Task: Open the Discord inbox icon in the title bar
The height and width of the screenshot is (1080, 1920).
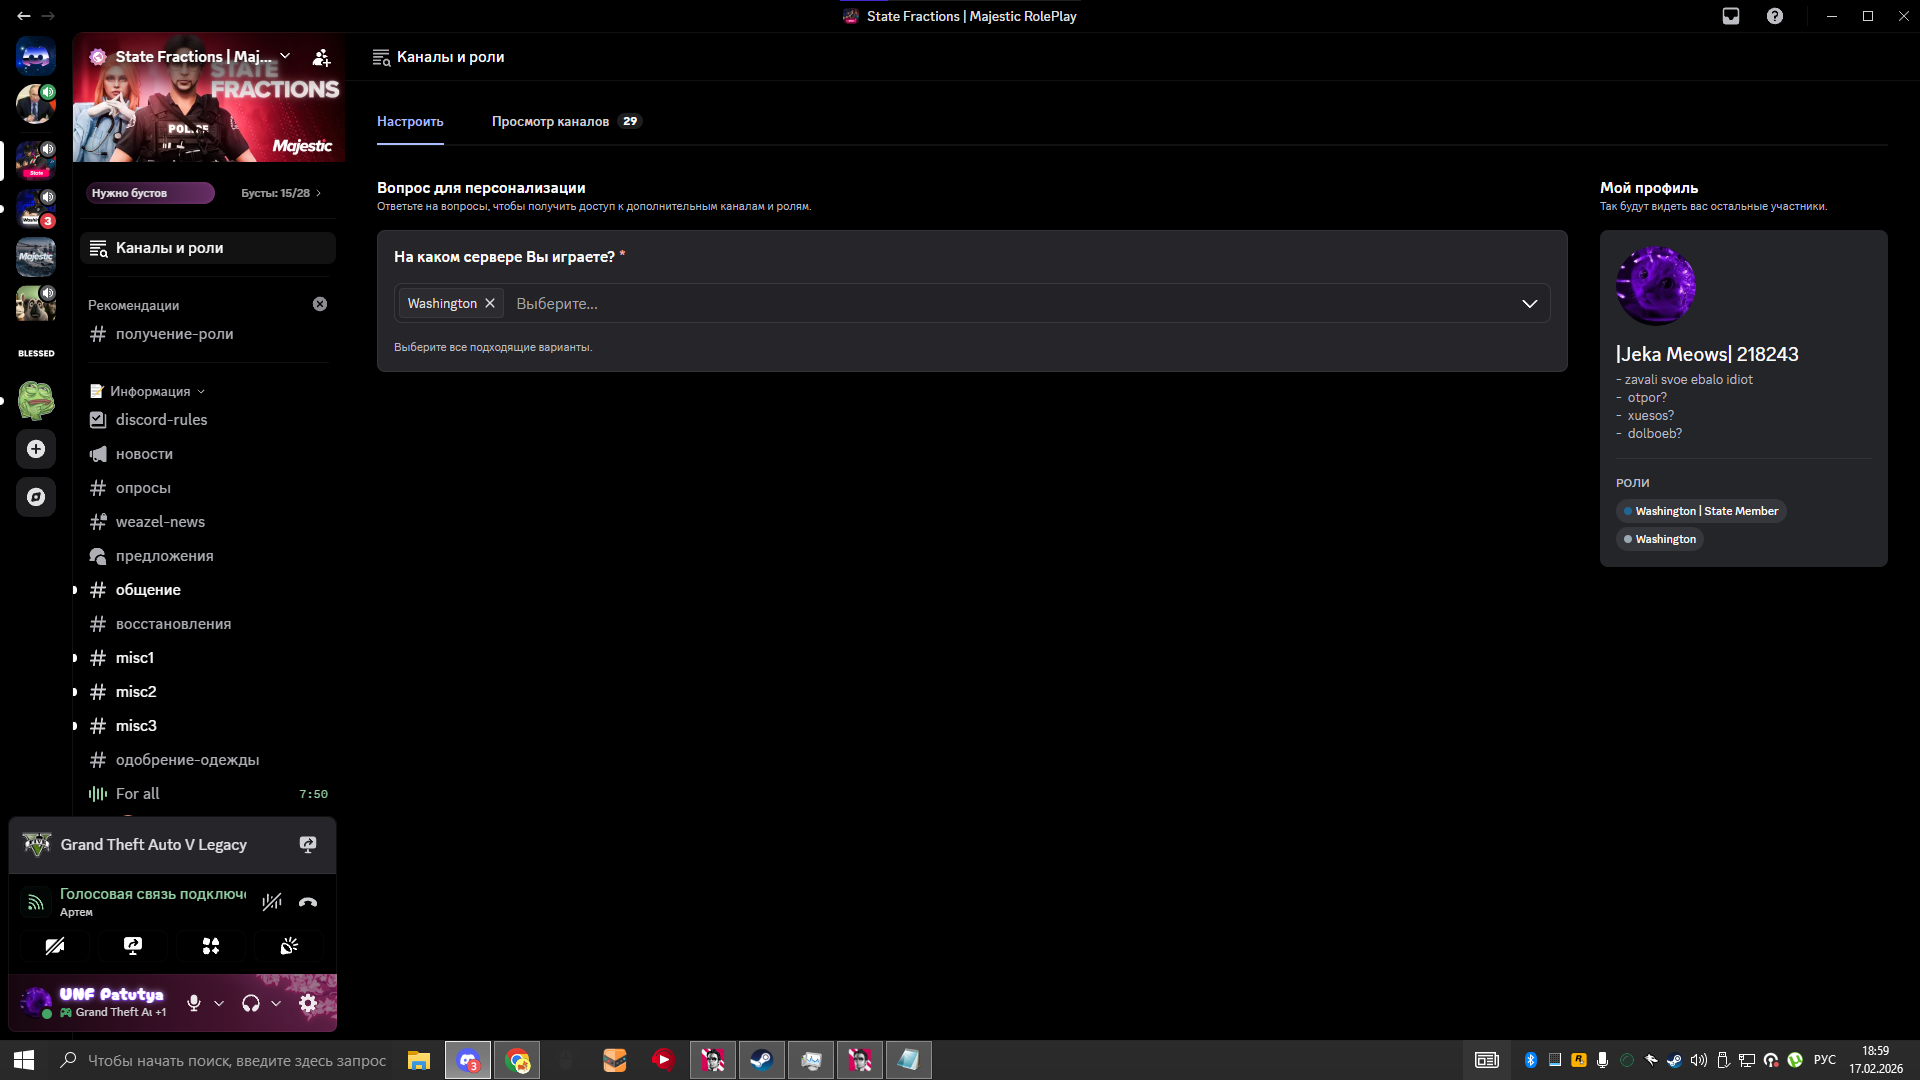Action: coord(1731,16)
